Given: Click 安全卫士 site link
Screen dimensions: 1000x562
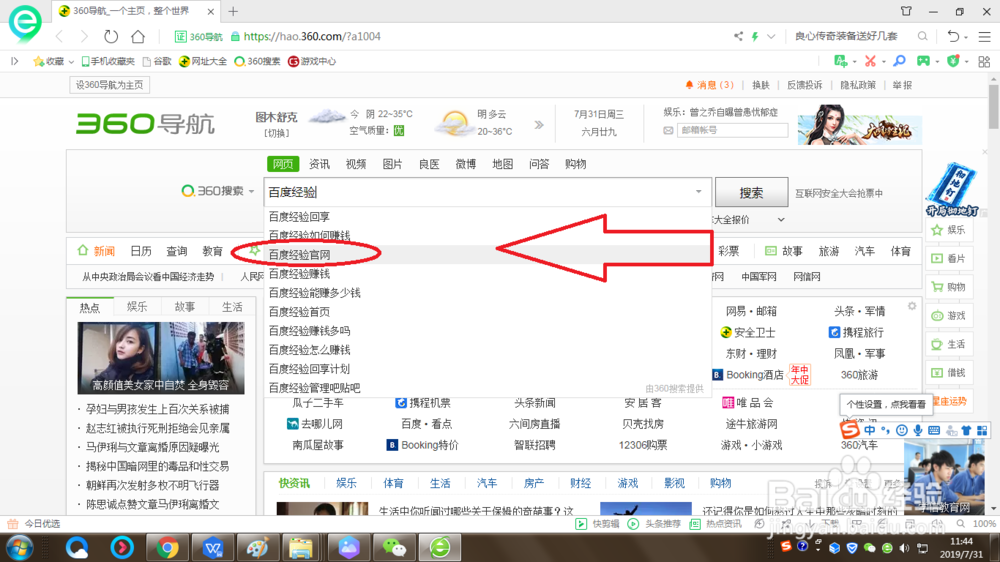Looking at the screenshot, I should [747, 332].
